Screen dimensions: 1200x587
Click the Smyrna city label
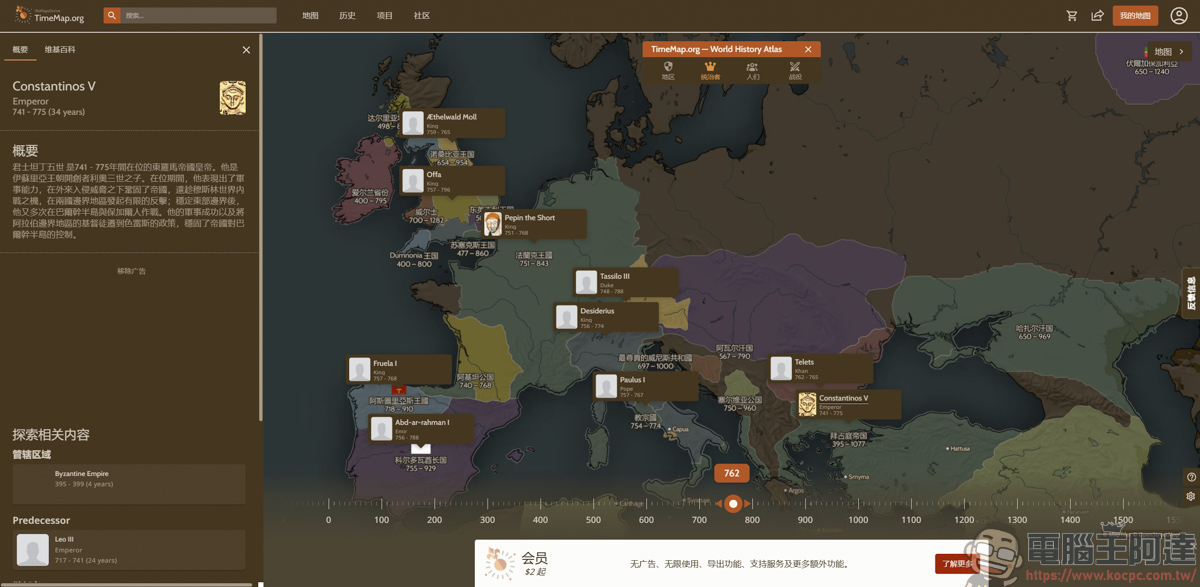tap(856, 477)
